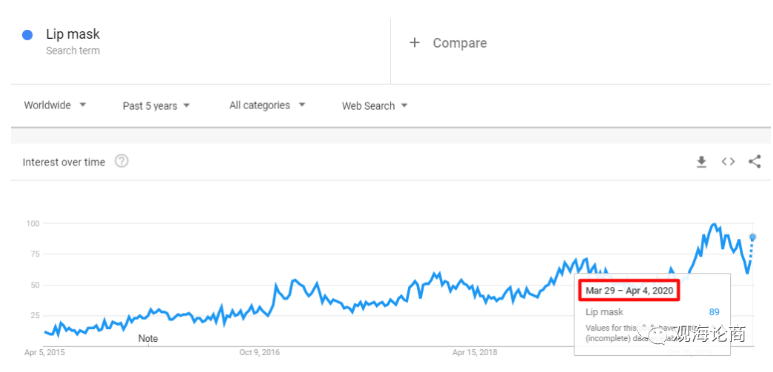Image resolution: width=773 pixels, height=372 pixels.
Task: Click the Mar 29 – Apr 4, 2020 tooltip date
Action: [629, 291]
